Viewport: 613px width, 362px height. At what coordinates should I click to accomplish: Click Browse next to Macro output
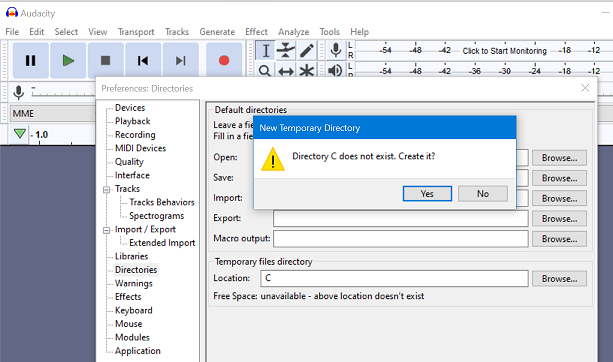pos(559,239)
